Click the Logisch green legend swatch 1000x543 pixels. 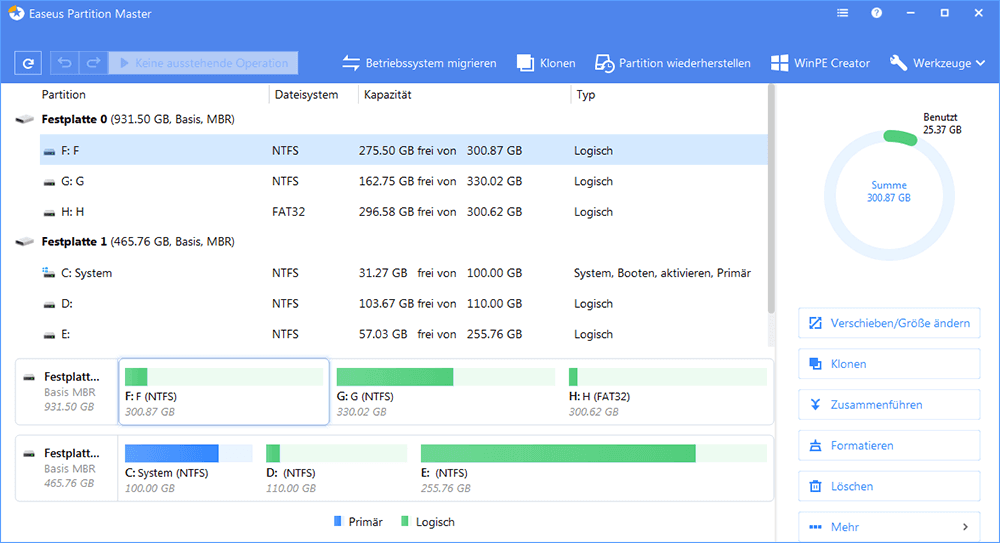pyautogui.click(x=404, y=521)
